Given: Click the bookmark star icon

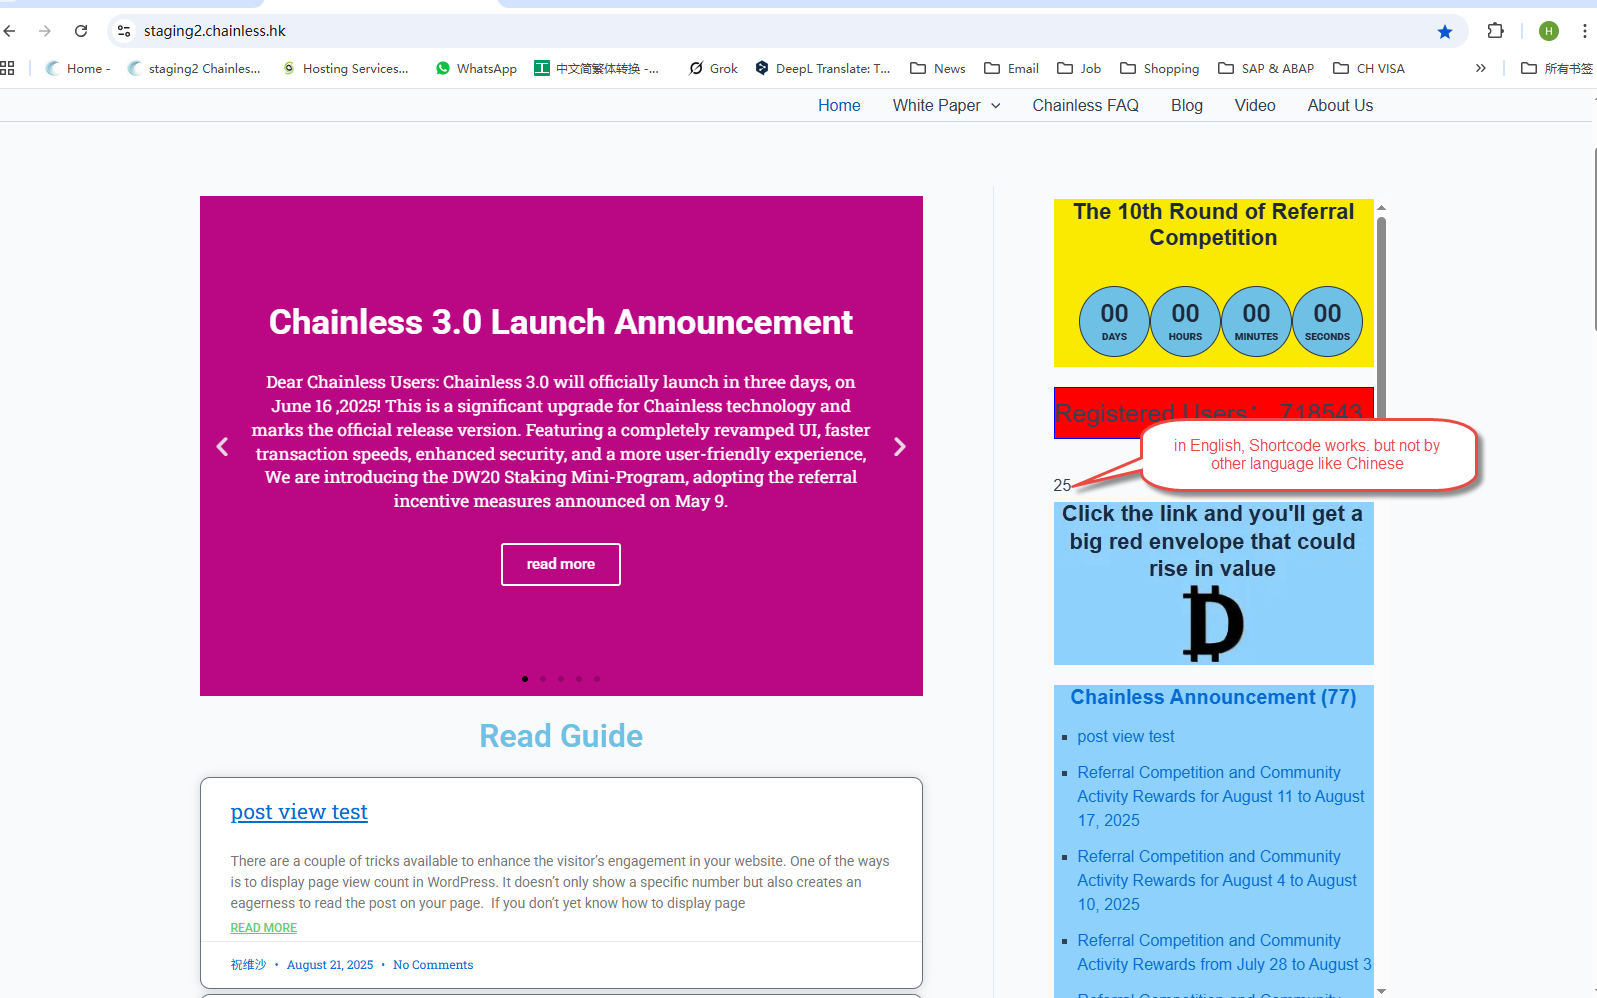Looking at the screenshot, I should 1445,32.
